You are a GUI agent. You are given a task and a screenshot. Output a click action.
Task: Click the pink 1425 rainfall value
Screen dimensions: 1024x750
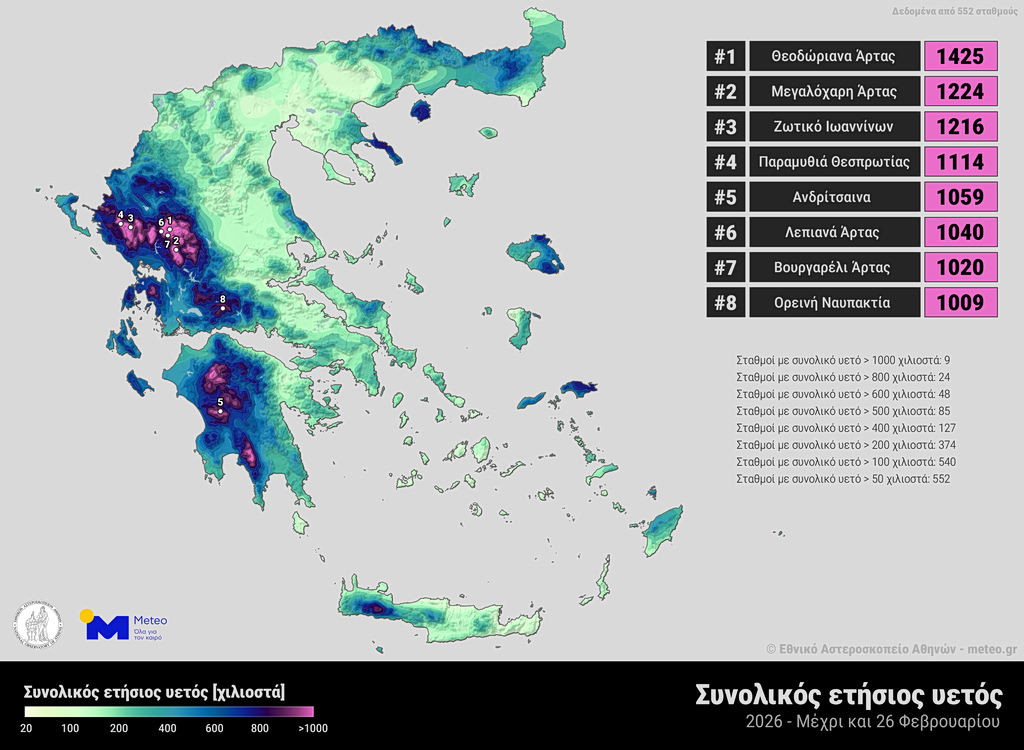(x=961, y=57)
